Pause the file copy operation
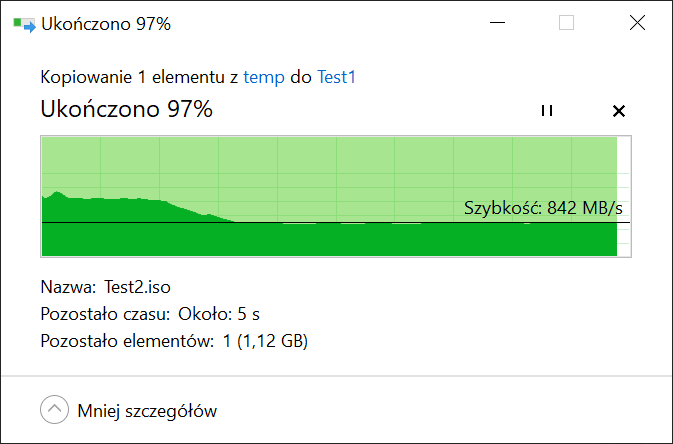The height and width of the screenshot is (444, 673). pos(546,110)
